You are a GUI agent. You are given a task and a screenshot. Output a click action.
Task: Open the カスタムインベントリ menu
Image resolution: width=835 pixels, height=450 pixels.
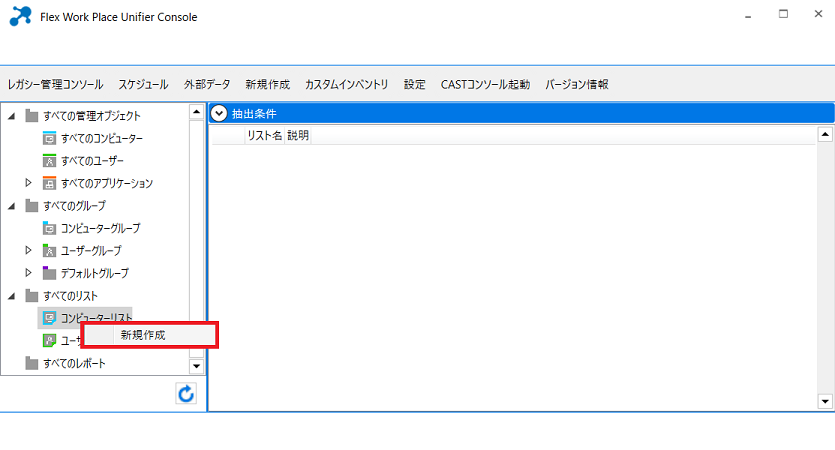[x=347, y=84]
